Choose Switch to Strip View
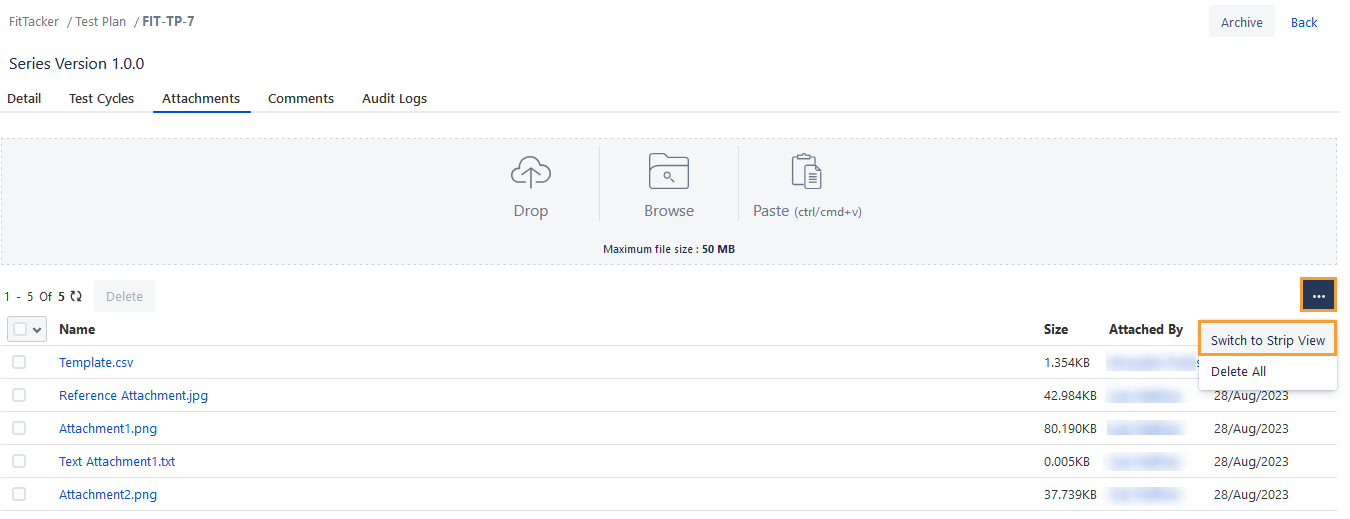 pos(1268,340)
